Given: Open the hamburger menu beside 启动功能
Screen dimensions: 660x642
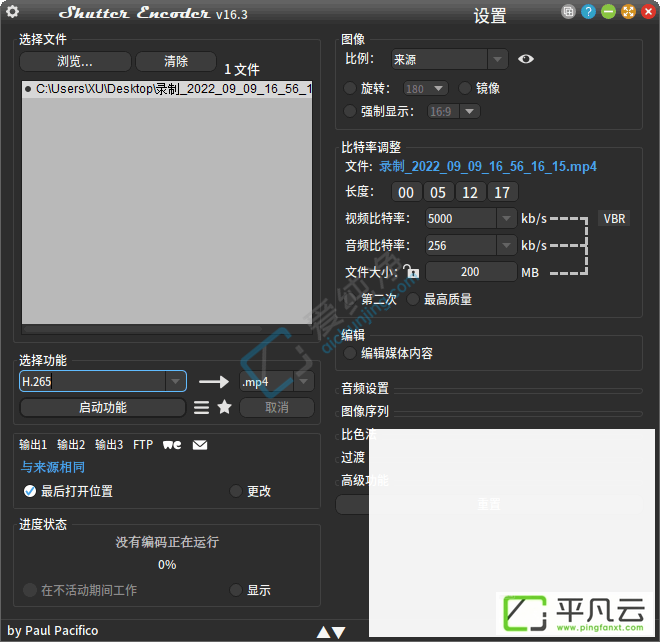Looking at the screenshot, I should coord(201,408).
